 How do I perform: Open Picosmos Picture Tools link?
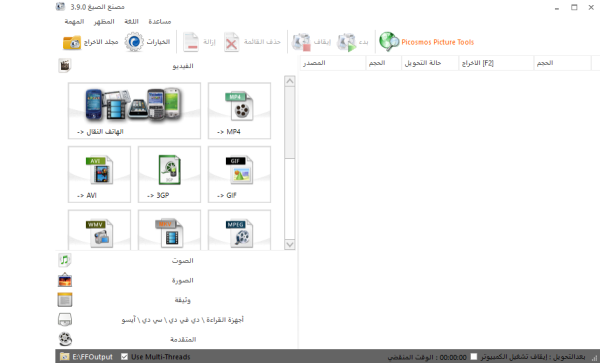427,42
